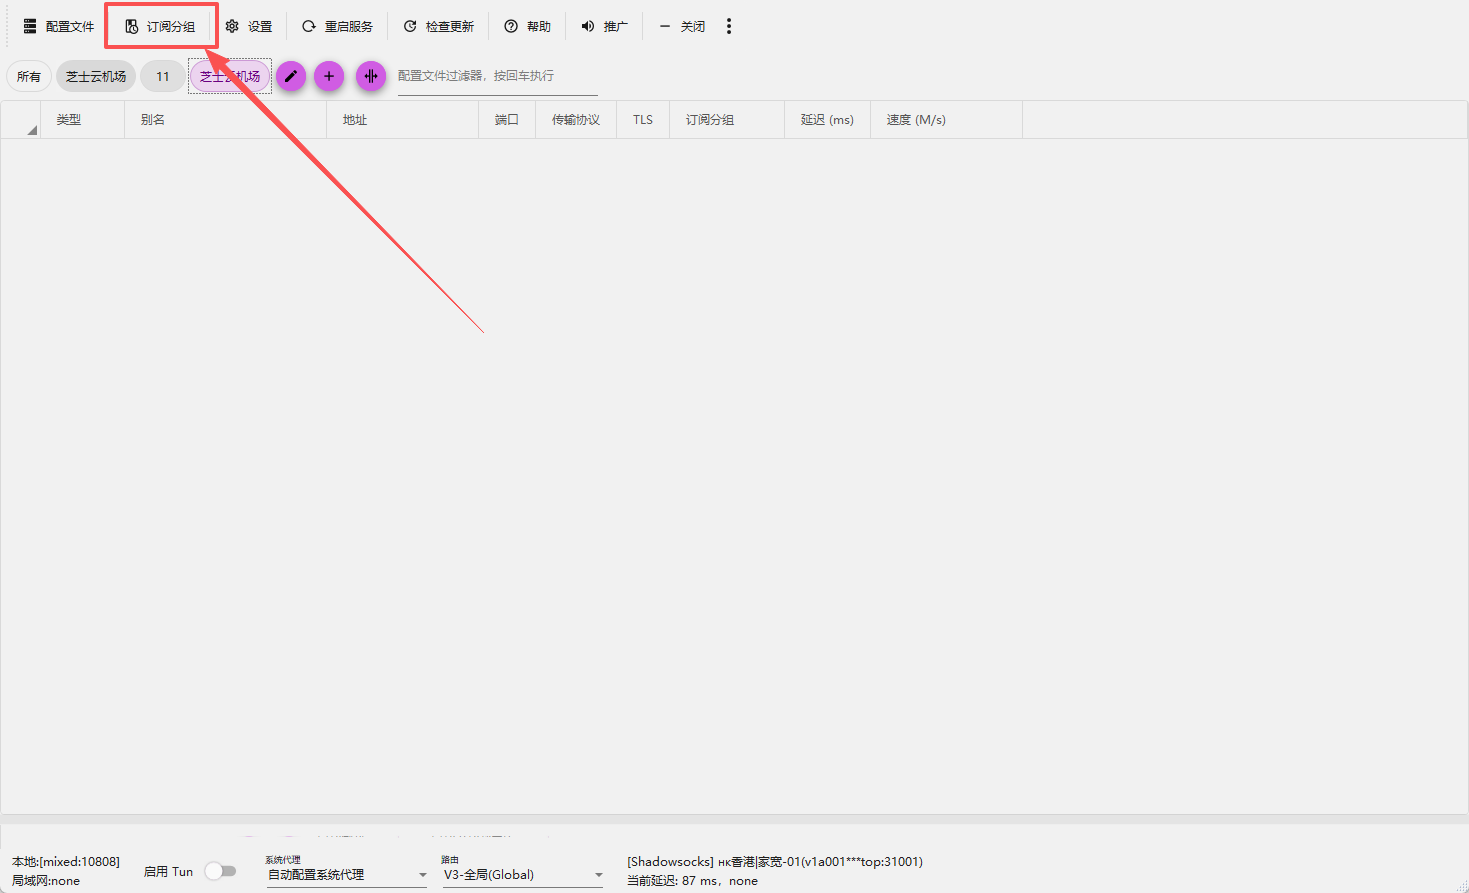Open 帮助 with the question mark icon
Image resolution: width=1469 pixels, height=893 pixels.
pyautogui.click(x=511, y=27)
